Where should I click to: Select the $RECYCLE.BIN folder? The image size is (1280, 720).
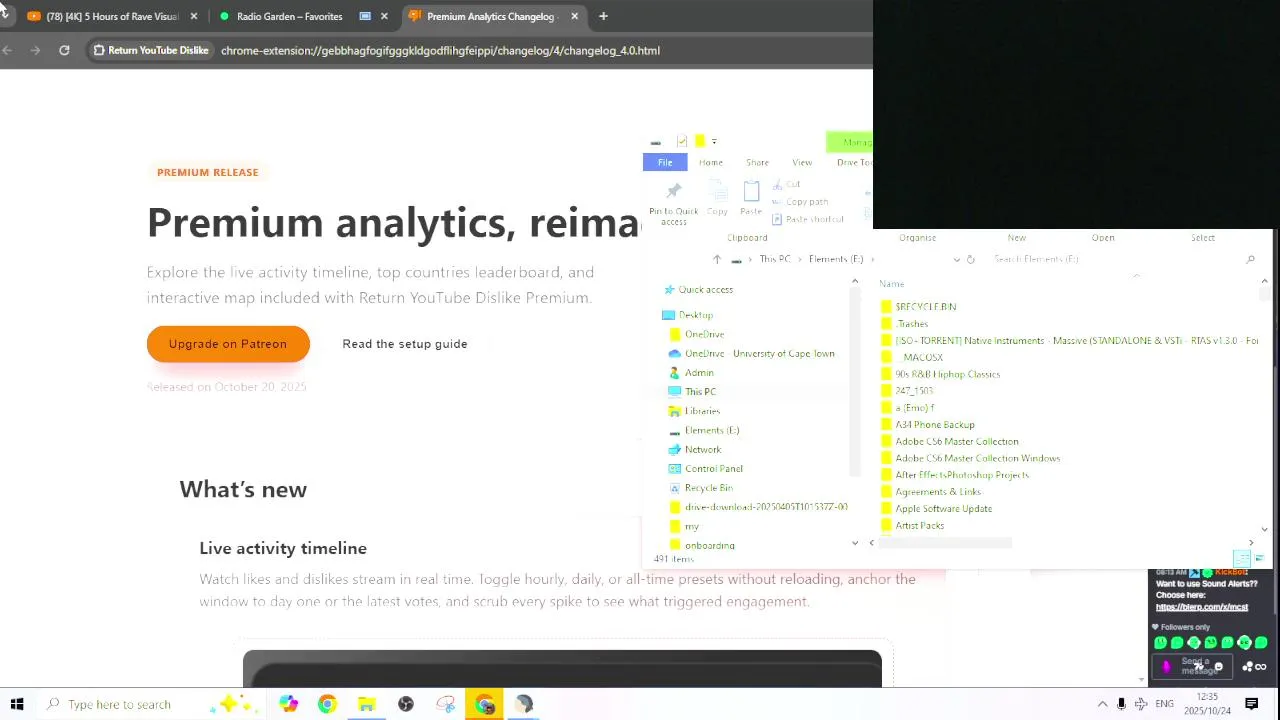click(x=918, y=307)
